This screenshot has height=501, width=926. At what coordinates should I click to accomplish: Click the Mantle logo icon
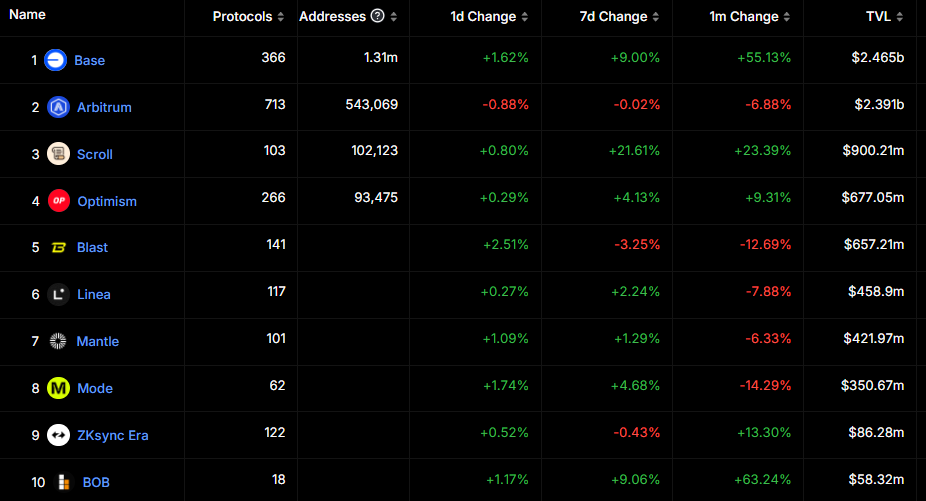pos(59,341)
